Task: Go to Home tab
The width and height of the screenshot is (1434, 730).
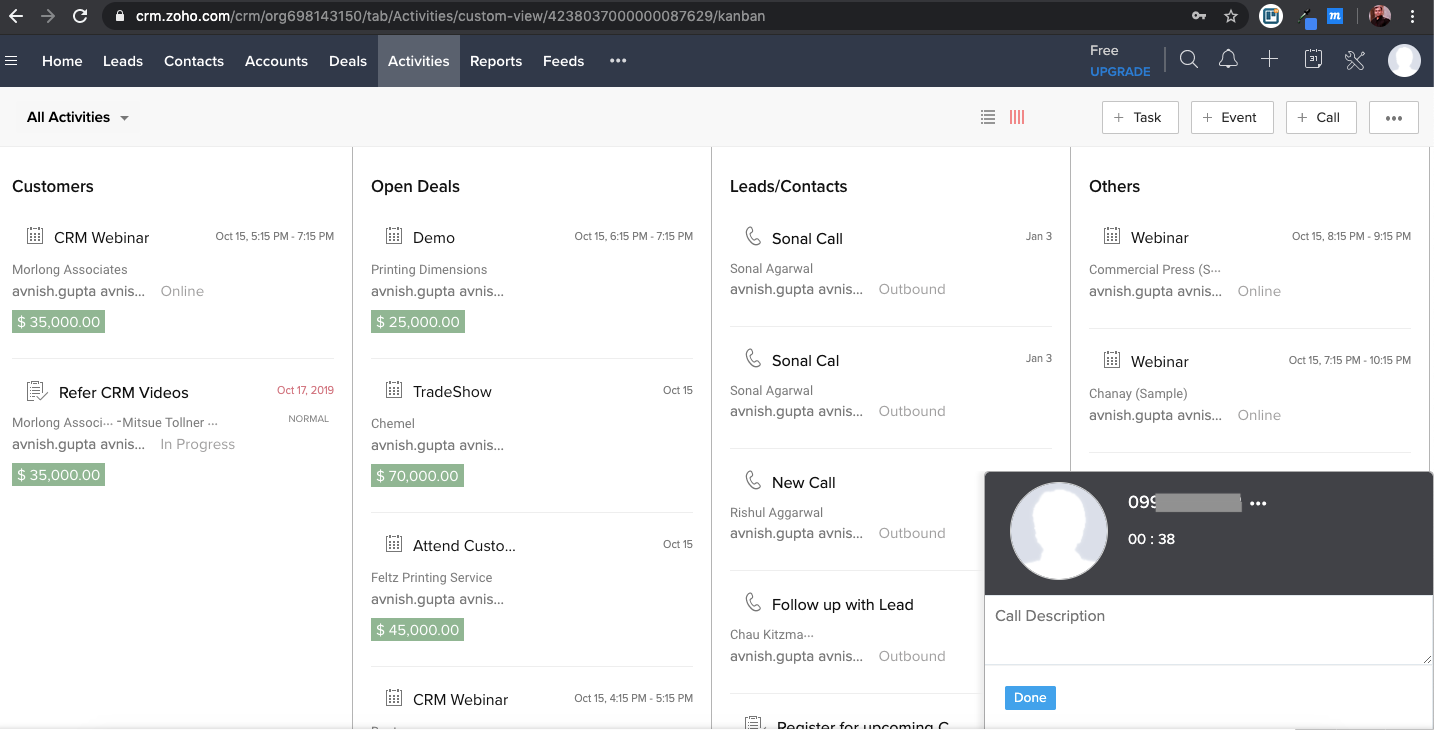Action: click(62, 61)
